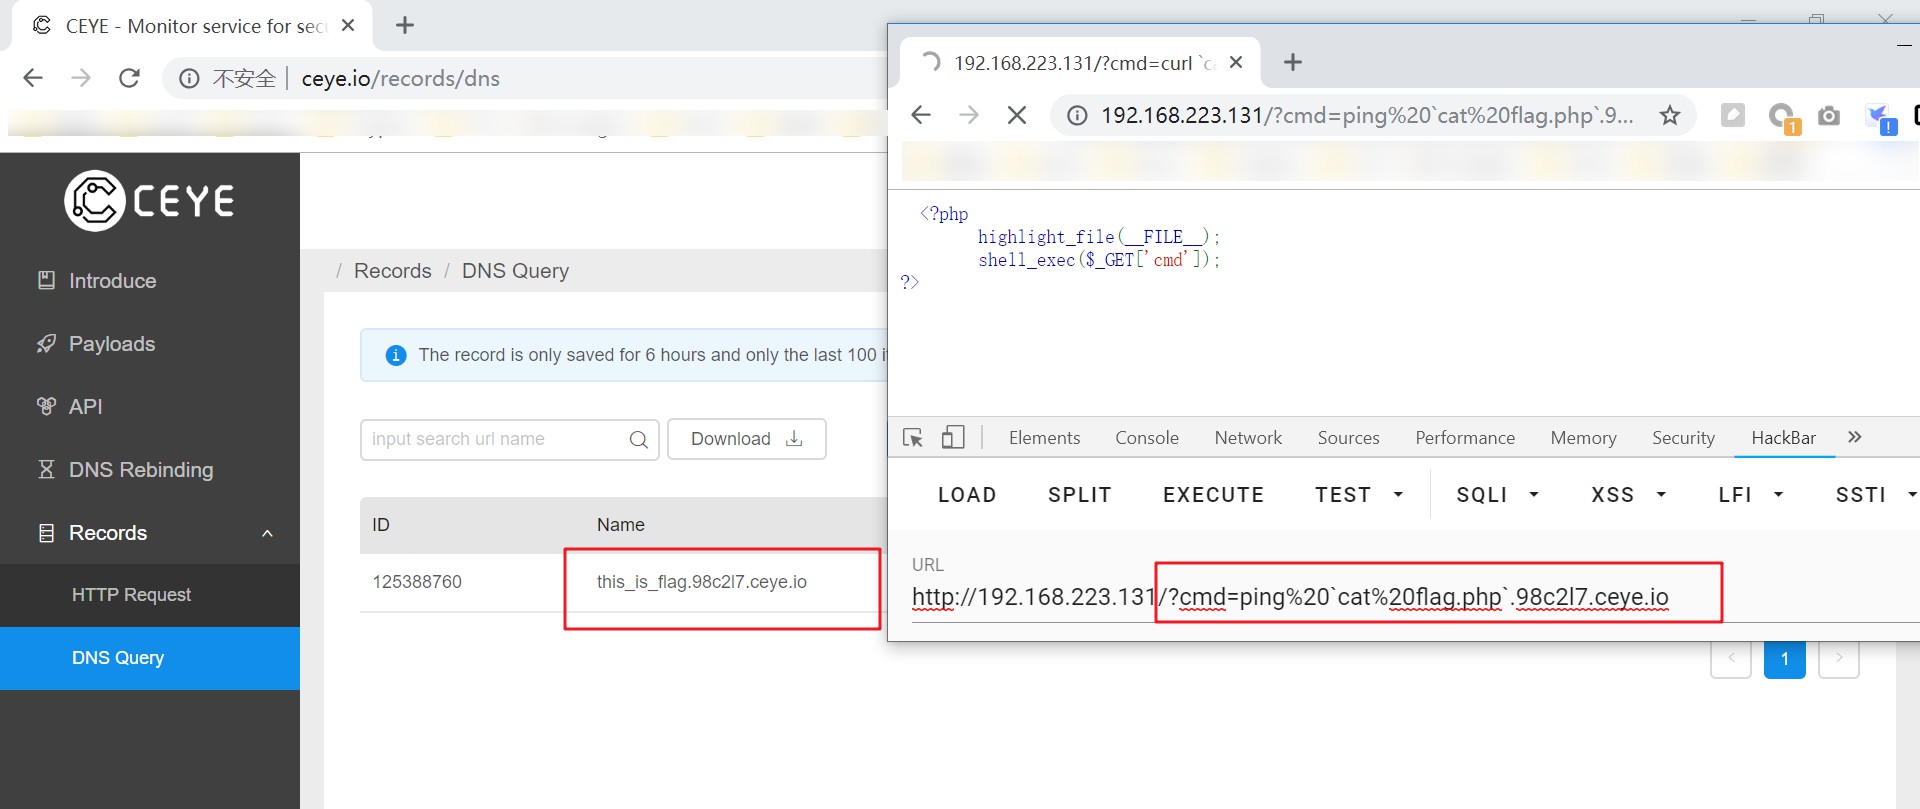
Task: View site info for 192.168.223.131
Action: pos(1077,115)
